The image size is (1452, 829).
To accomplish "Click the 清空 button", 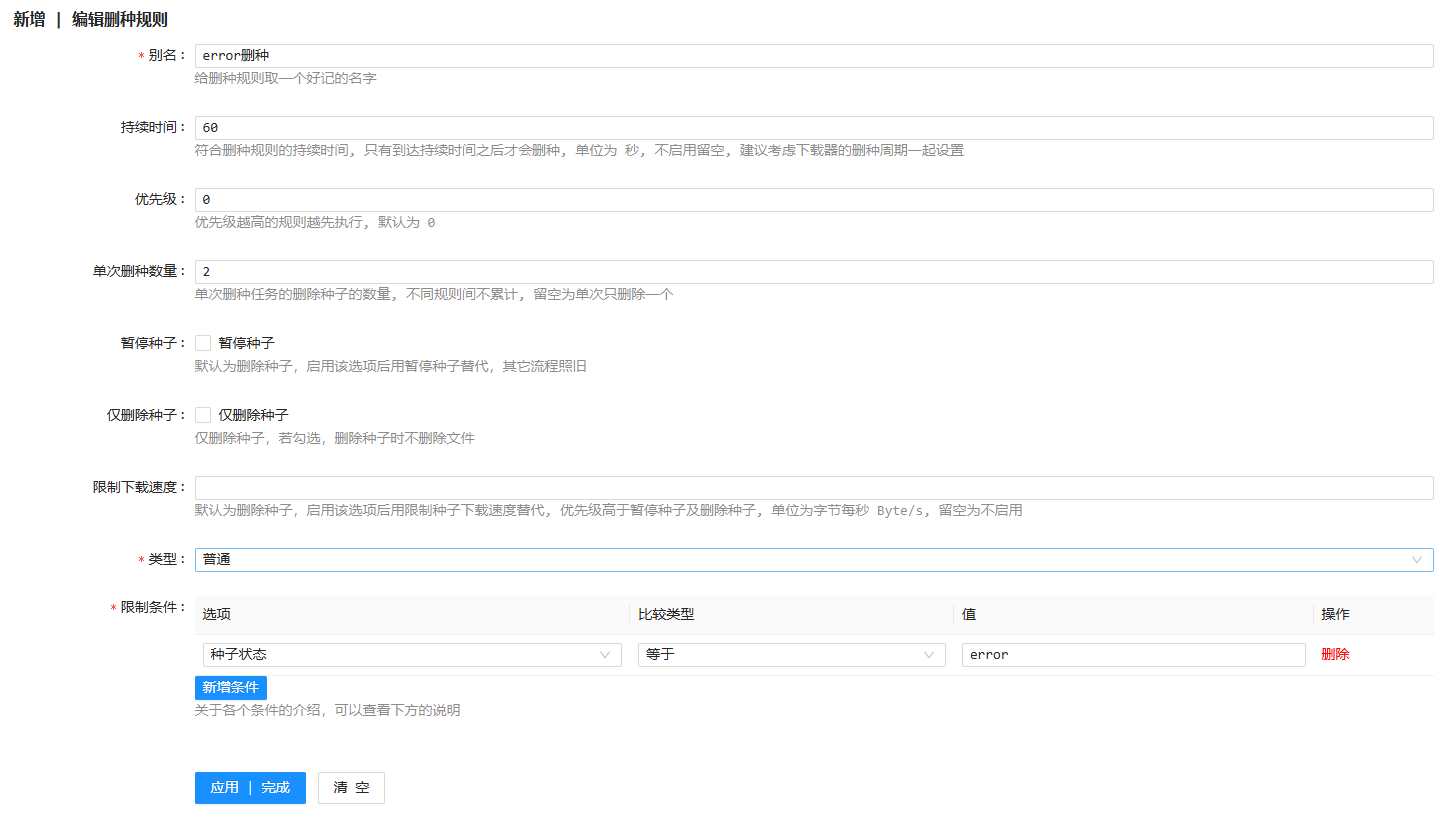I will (351, 788).
